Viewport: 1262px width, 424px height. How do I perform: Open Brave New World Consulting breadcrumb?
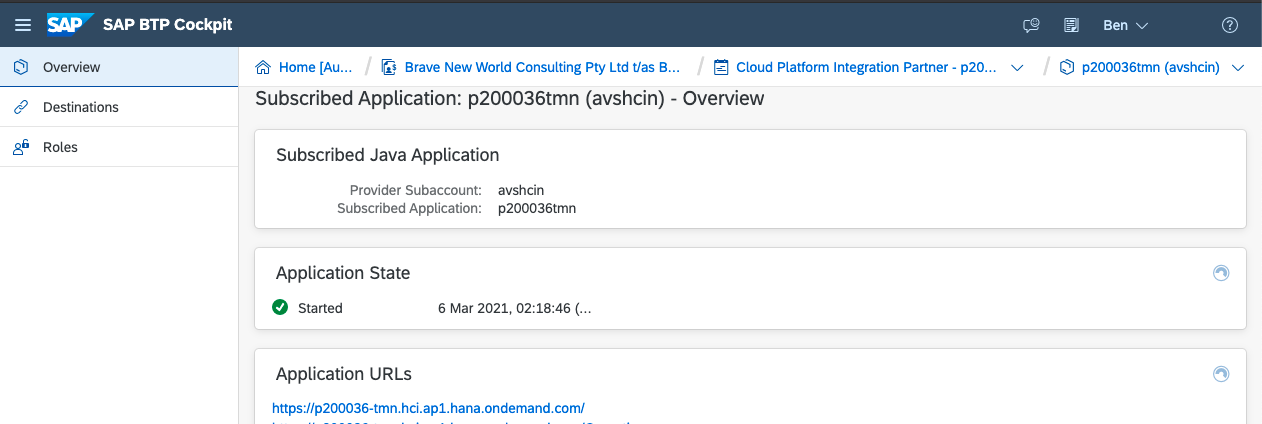point(542,67)
